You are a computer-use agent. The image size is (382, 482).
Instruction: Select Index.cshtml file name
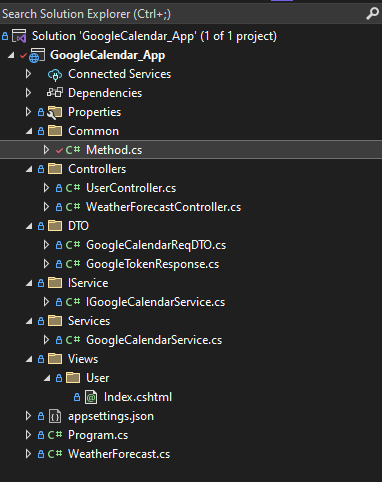[138, 397]
